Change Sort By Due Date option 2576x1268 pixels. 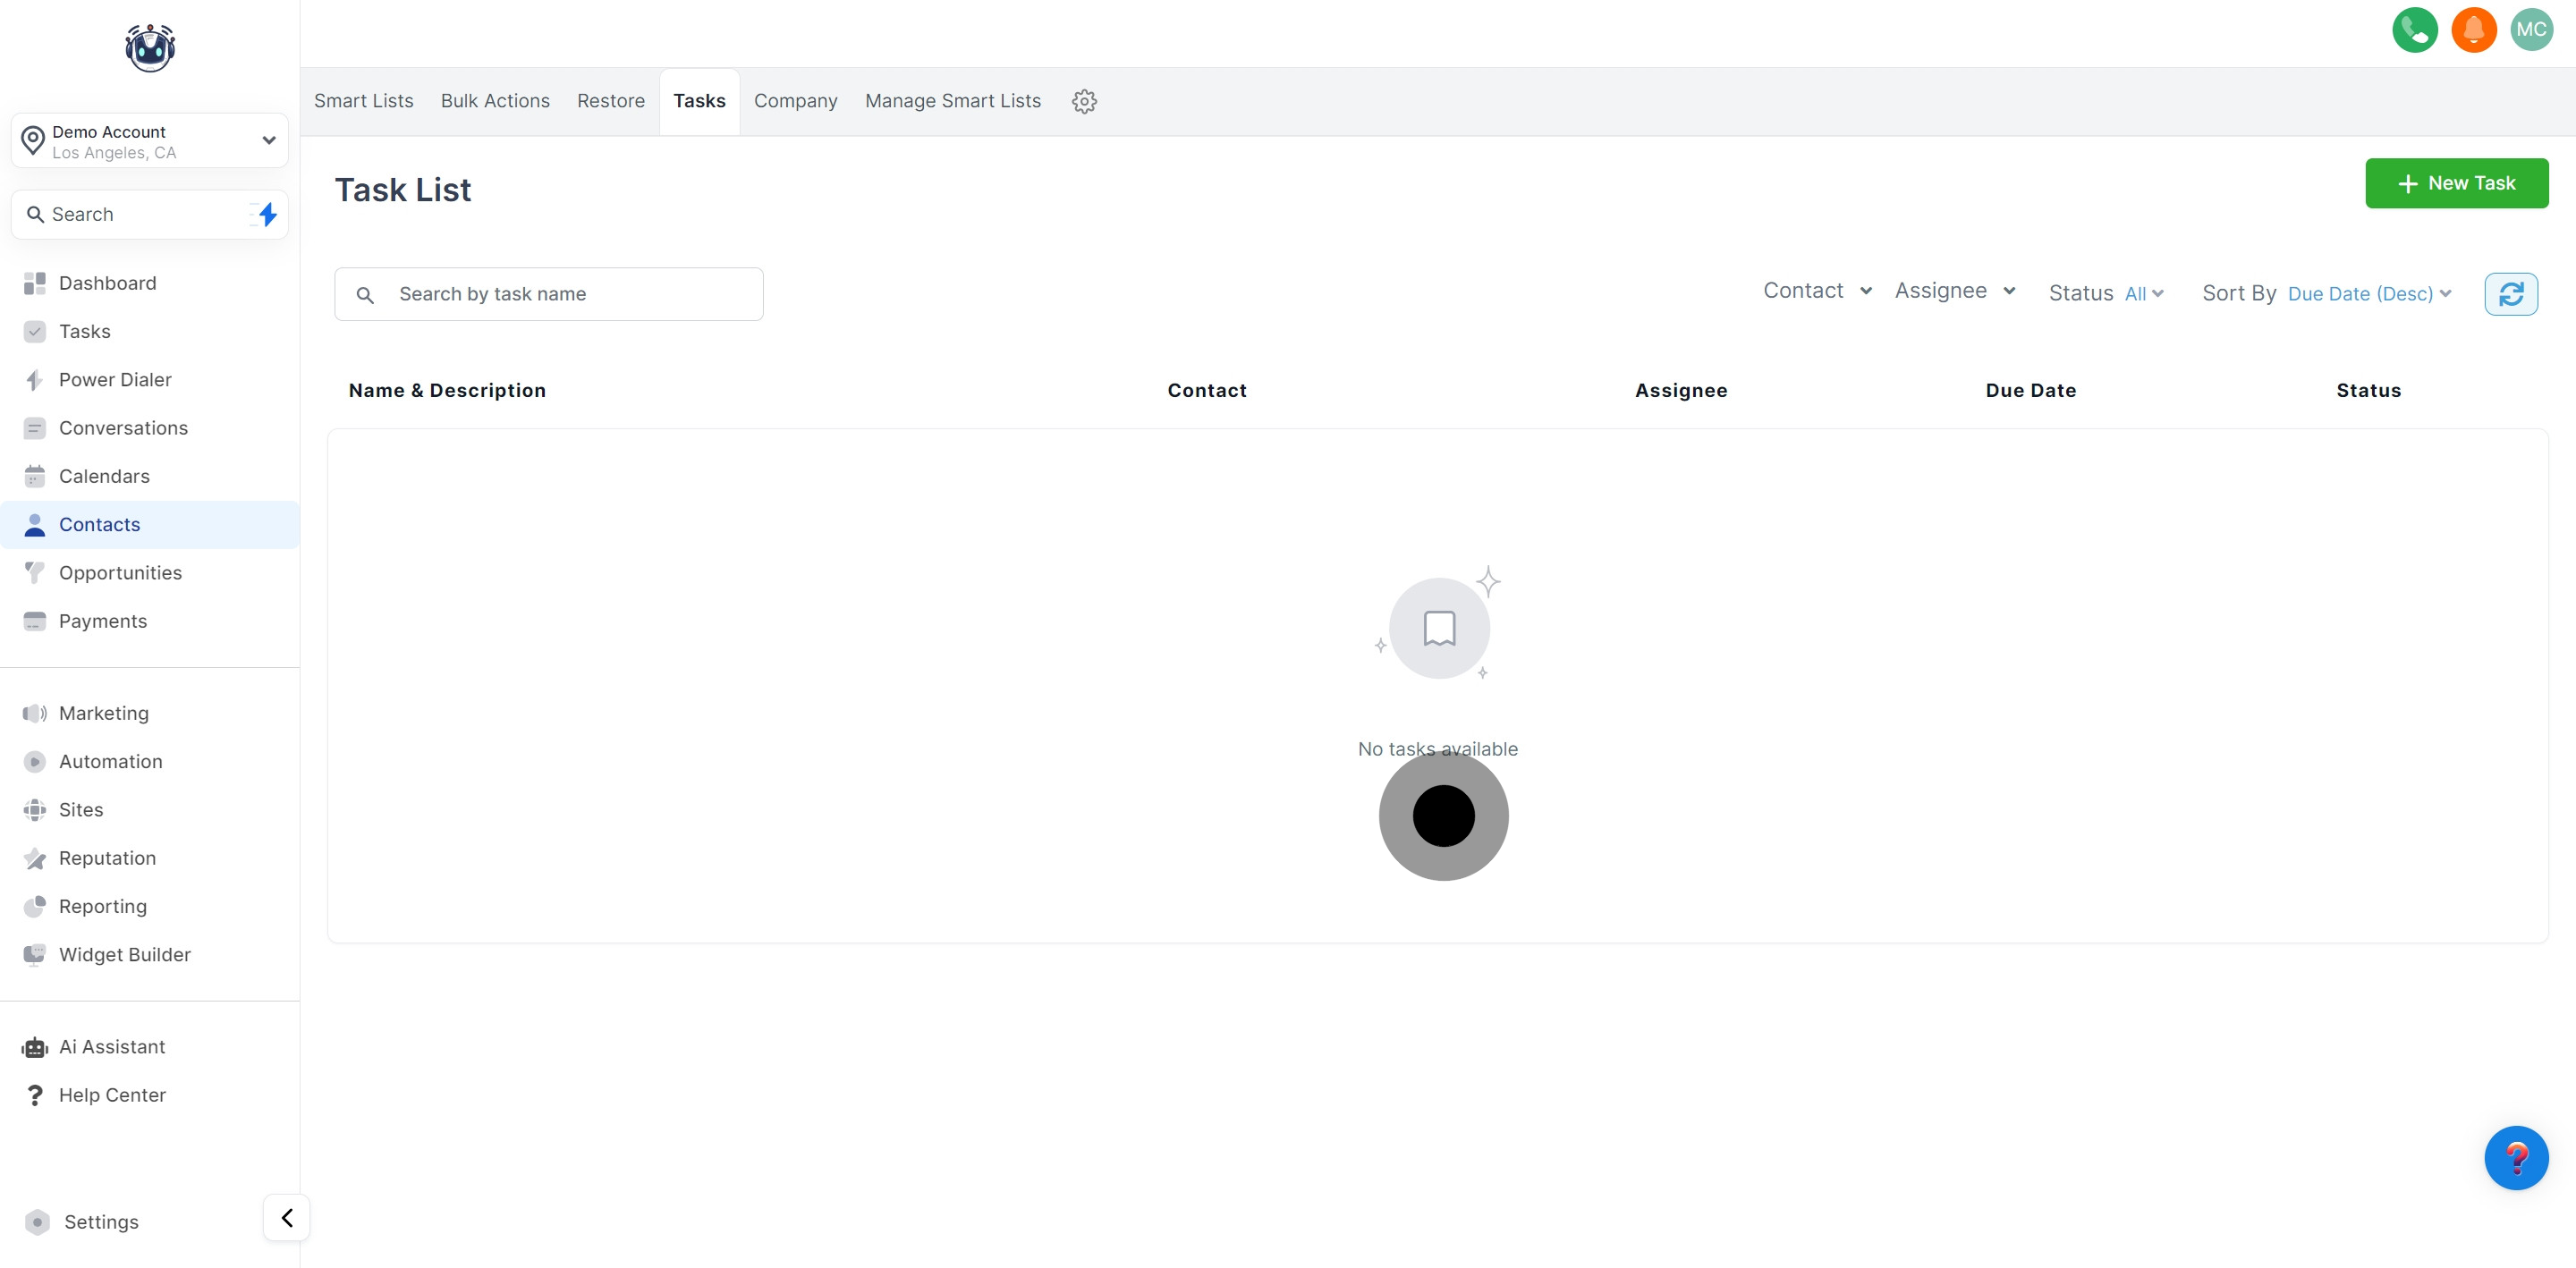click(2368, 294)
